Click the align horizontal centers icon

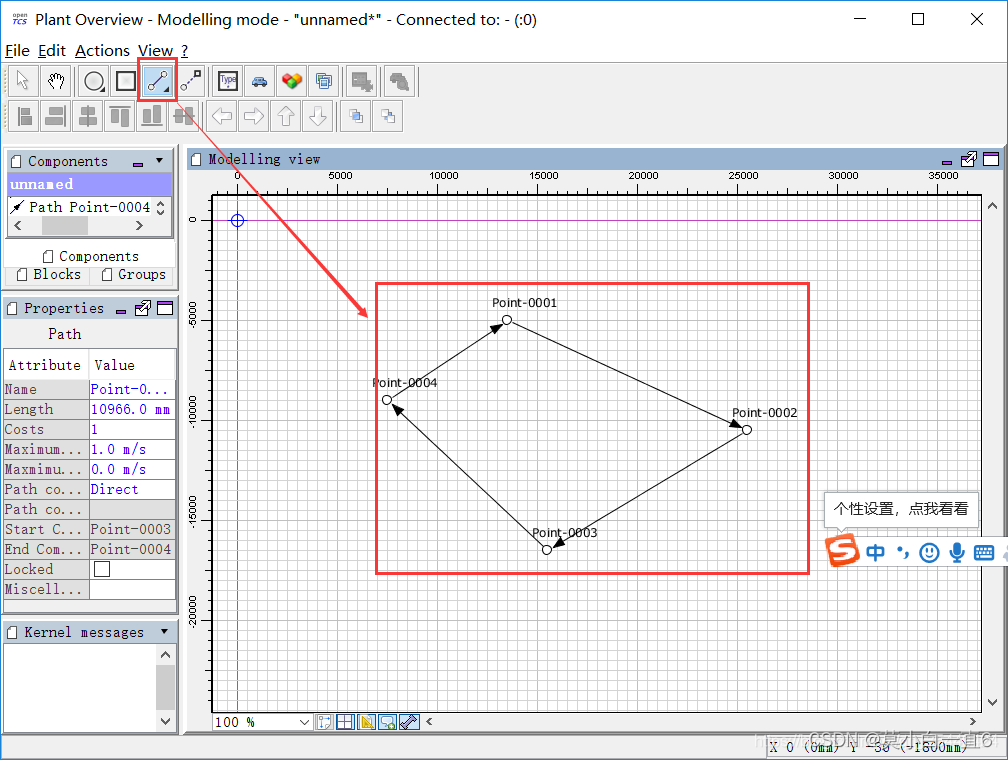coord(87,116)
